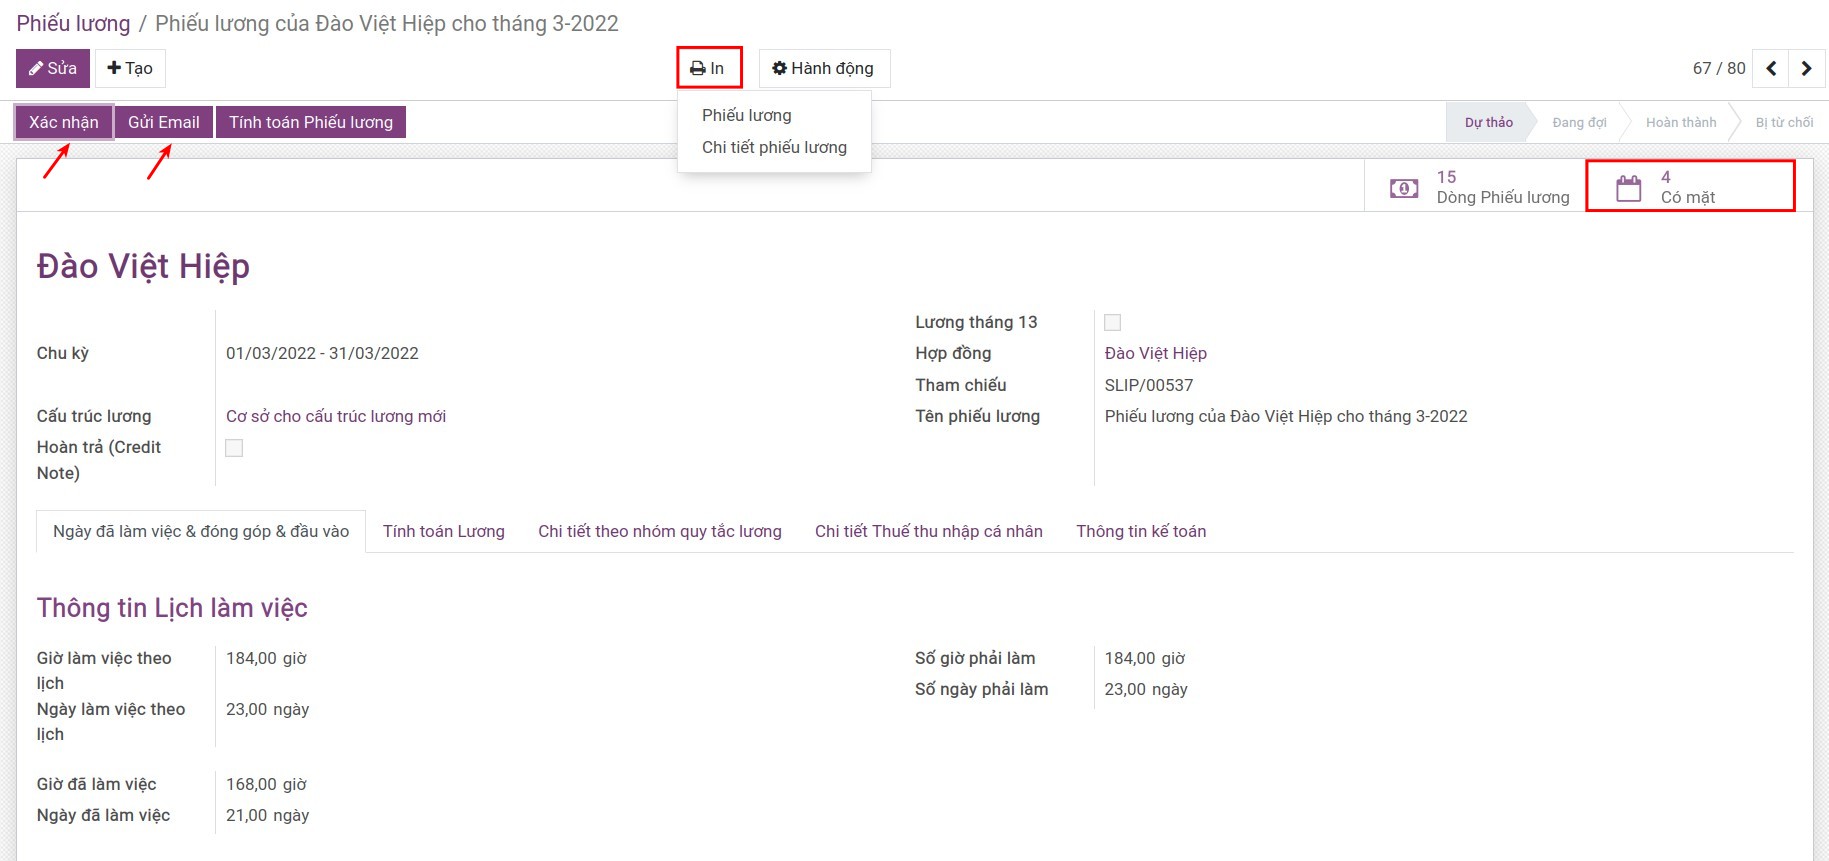Open the Thông tin kế toán tab

click(1140, 531)
